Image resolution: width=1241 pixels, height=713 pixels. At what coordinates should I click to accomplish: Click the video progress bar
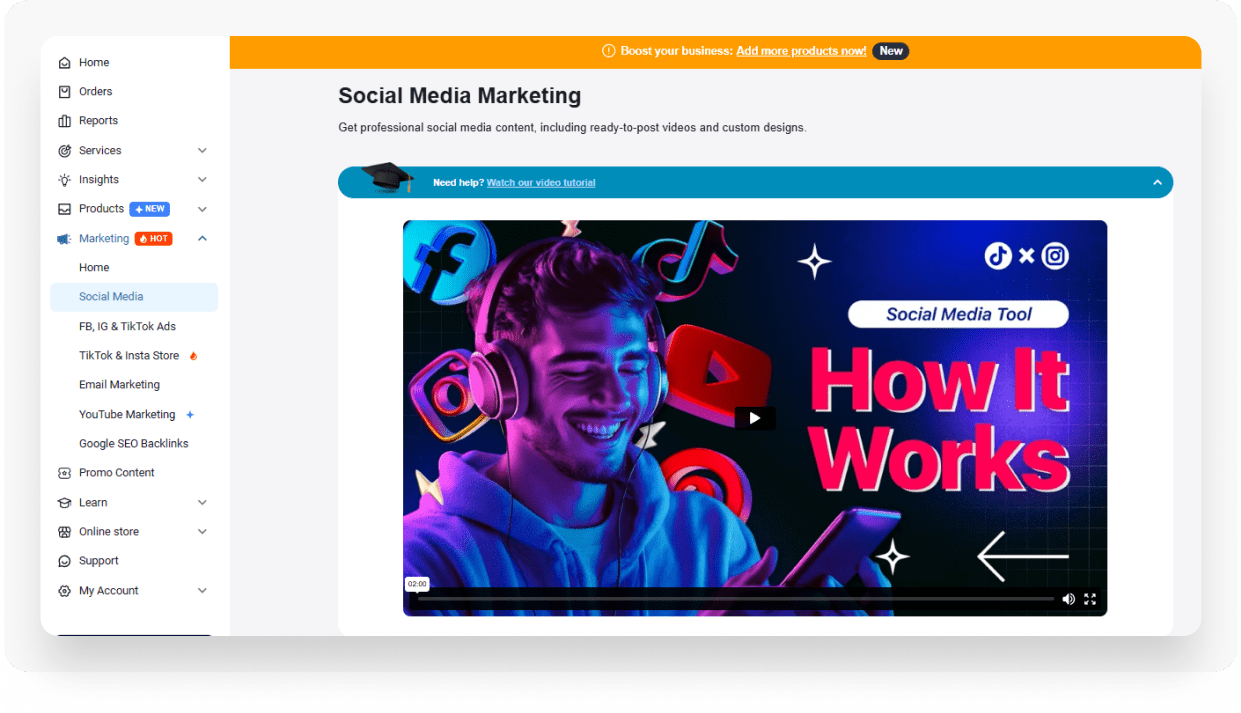[x=735, y=599]
